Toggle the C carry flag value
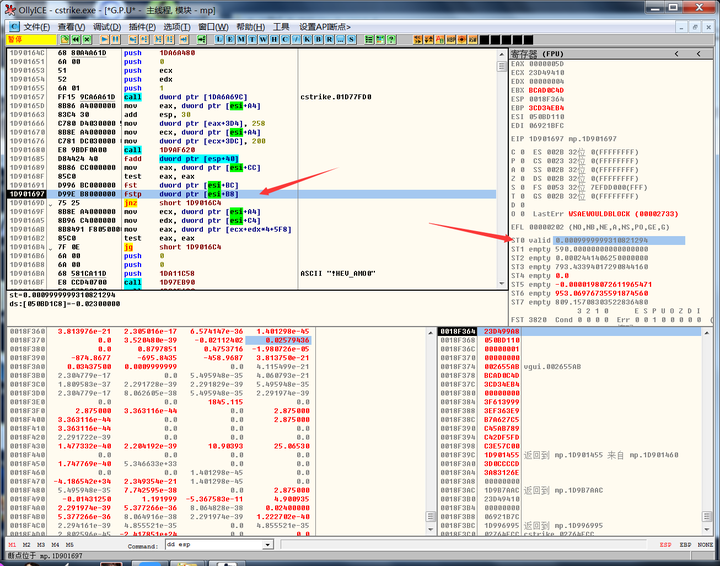The width and height of the screenshot is (720, 566). pos(525,150)
